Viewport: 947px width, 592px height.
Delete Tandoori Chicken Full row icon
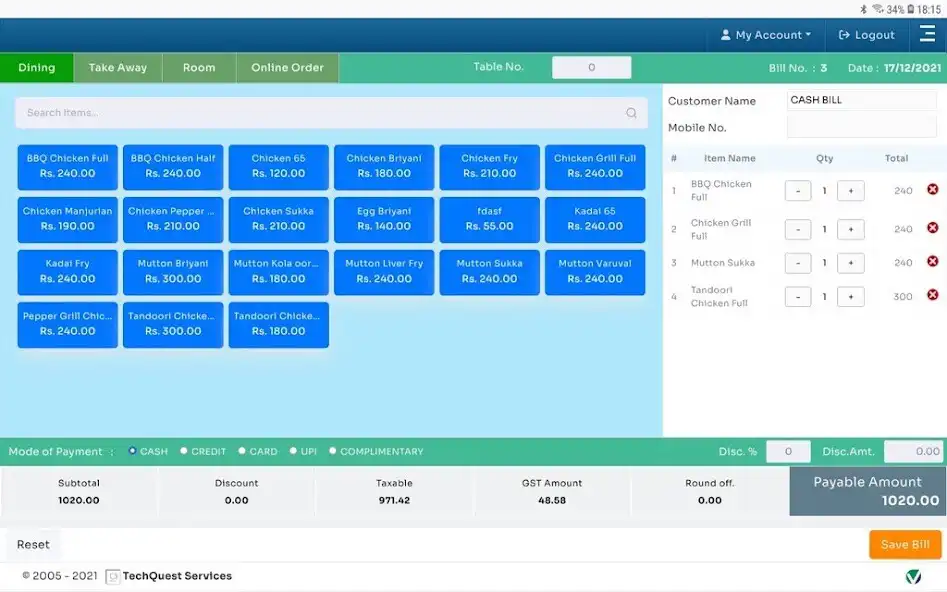tap(933, 295)
